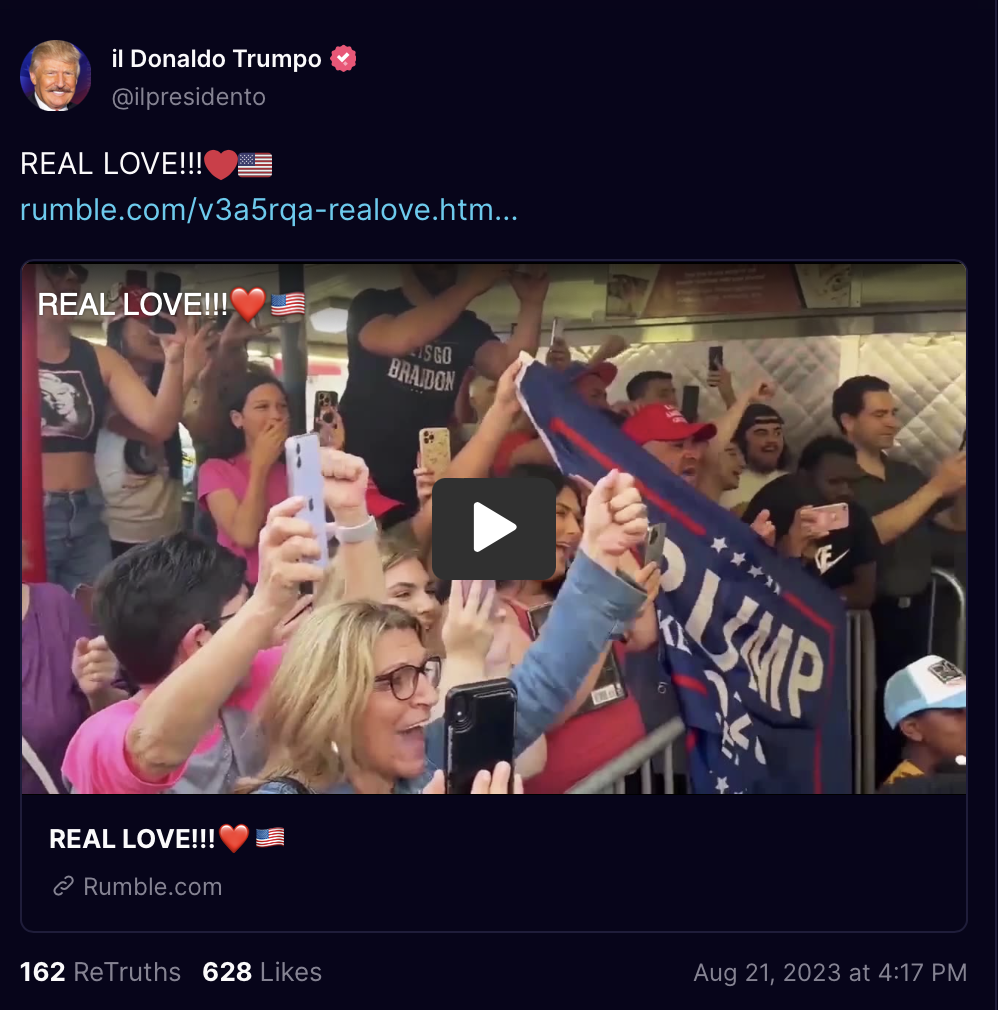The width and height of the screenshot is (998, 1010).
Task: Click the Aug 21, 2023 timestamp
Action: tap(830, 972)
